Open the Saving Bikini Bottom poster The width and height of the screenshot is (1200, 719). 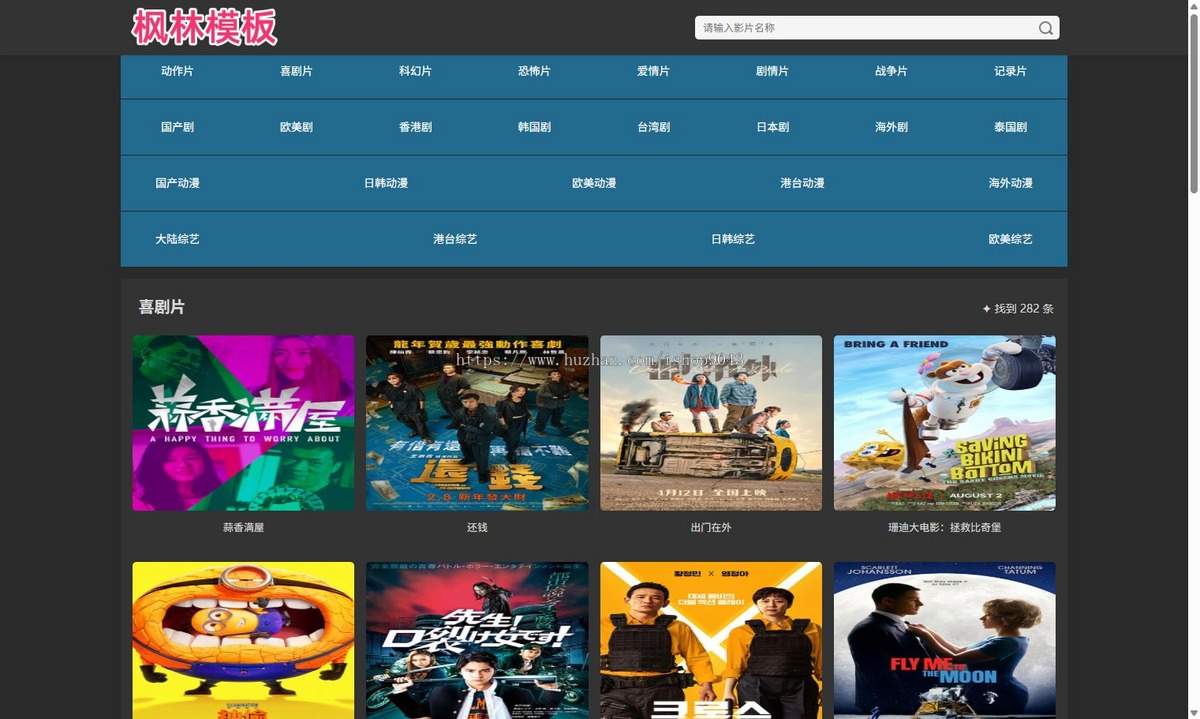[945, 423]
